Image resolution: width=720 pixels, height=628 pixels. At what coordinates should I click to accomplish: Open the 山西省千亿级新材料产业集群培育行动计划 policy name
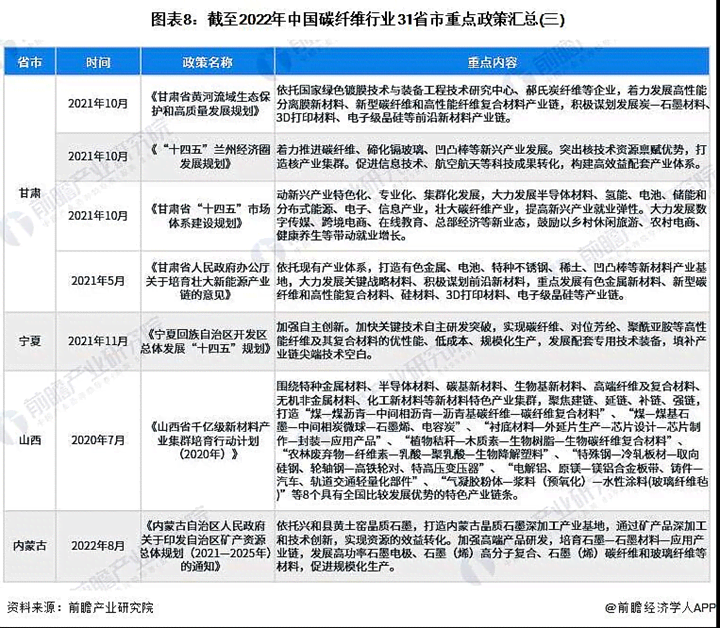coord(207,439)
